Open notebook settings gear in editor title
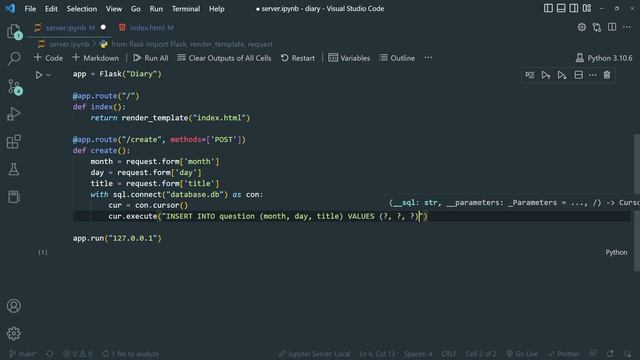 click(x=582, y=27)
